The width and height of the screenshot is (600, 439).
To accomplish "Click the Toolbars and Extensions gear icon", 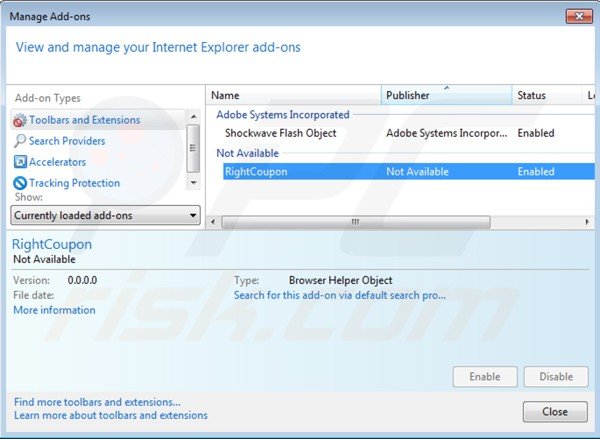I will pyautogui.click(x=20, y=121).
